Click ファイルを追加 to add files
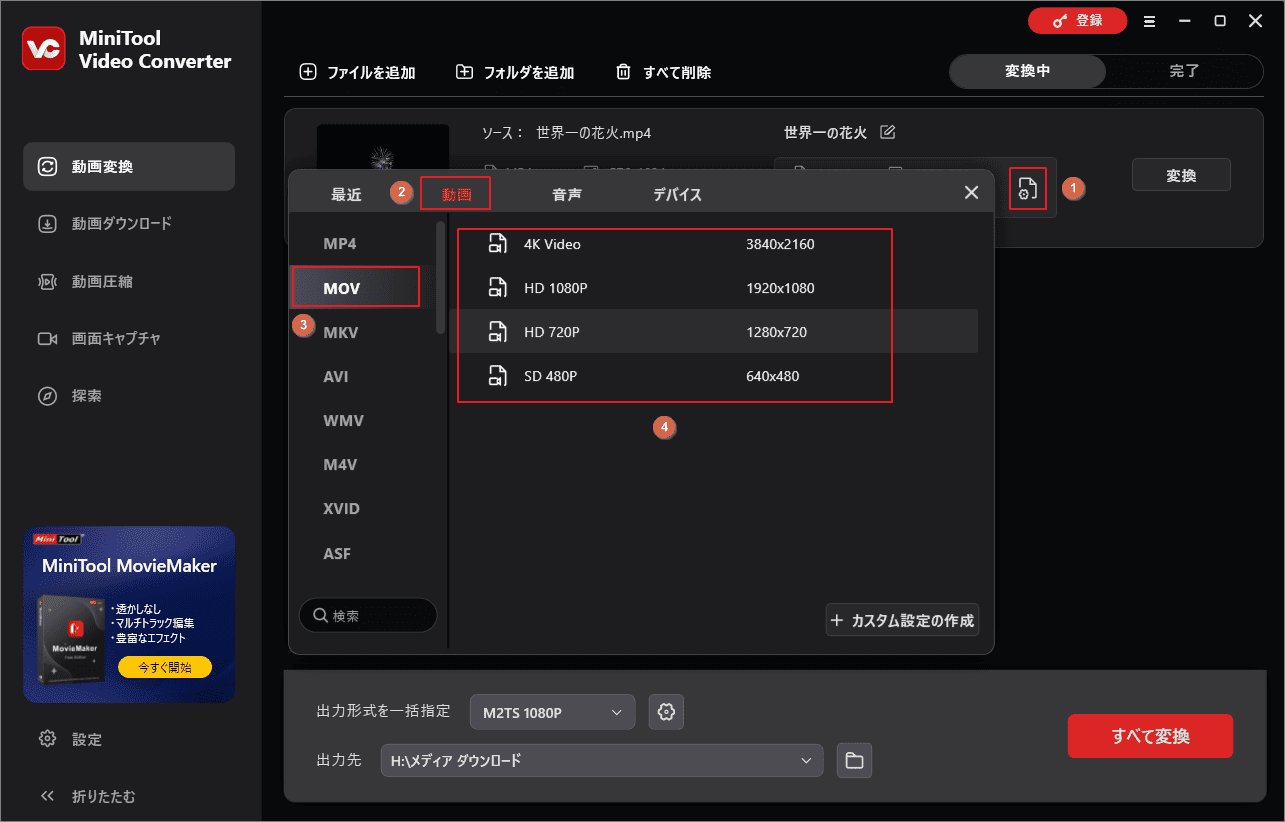This screenshot has width=1285, height=822. click(357, 72)
